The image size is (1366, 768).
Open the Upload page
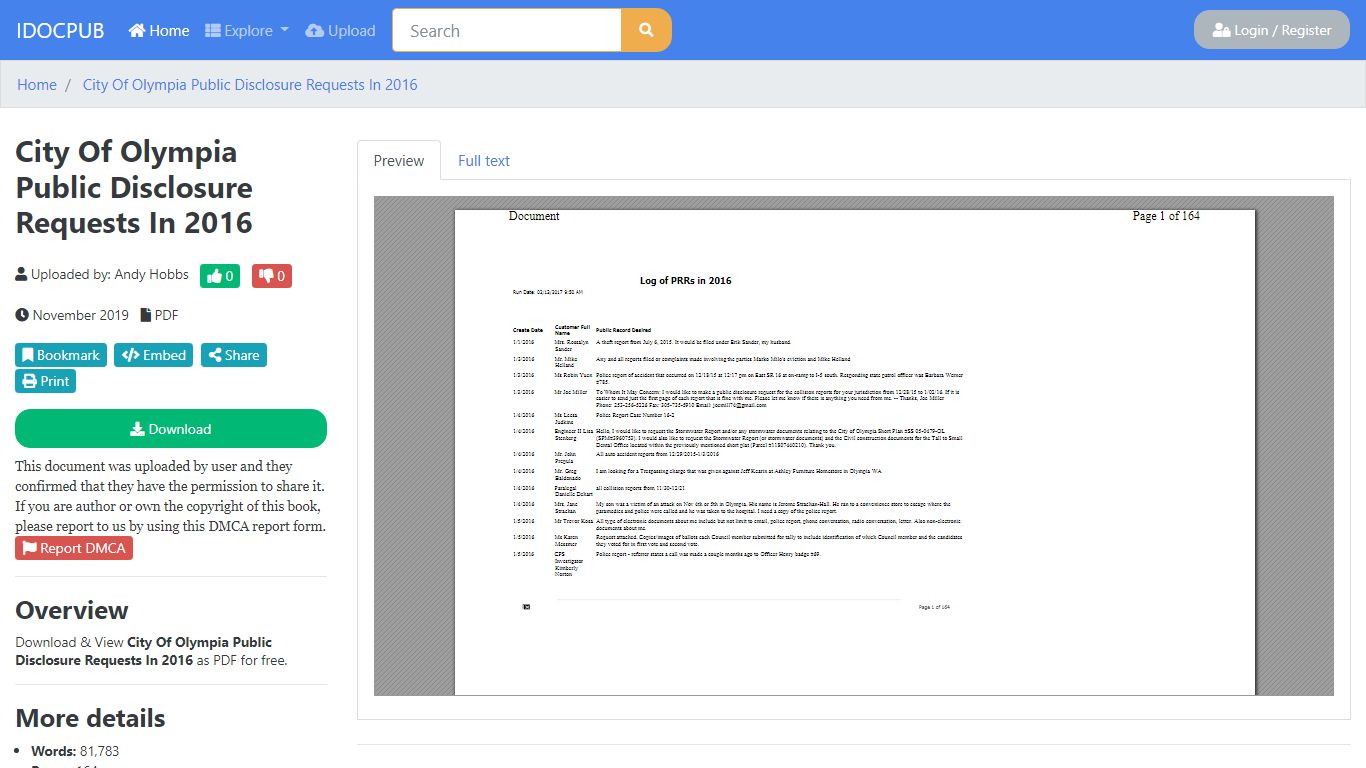pos(341,31)
